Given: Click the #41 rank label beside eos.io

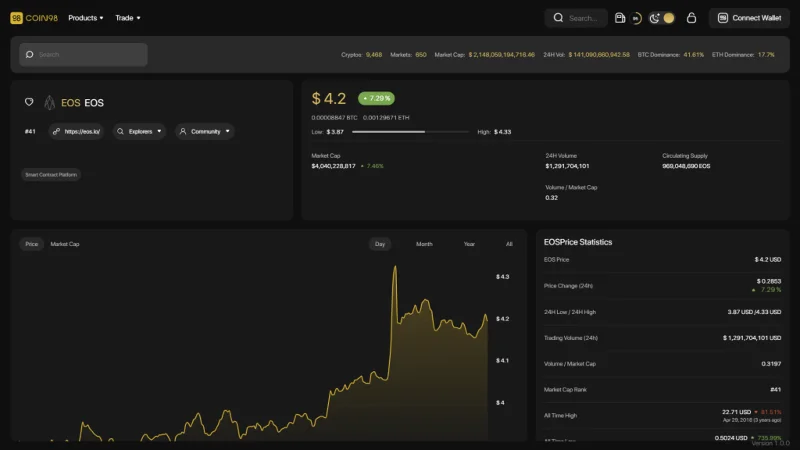Looking at the screenshot, I should coord(30,132).
